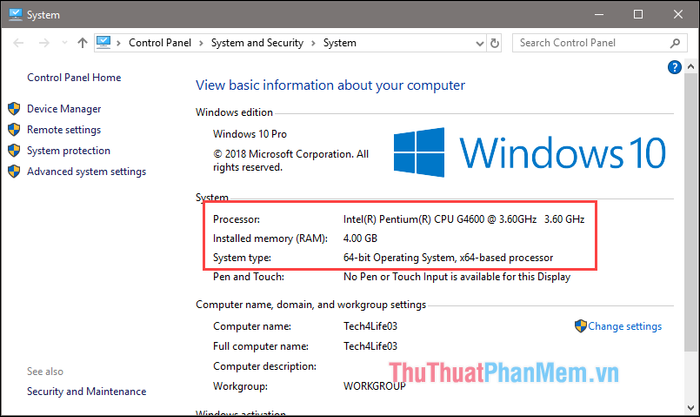This screenshot has width=700, height=417.
Task: Expand the chevron after Control Panel breadcrumb
Action: point(201,43)
